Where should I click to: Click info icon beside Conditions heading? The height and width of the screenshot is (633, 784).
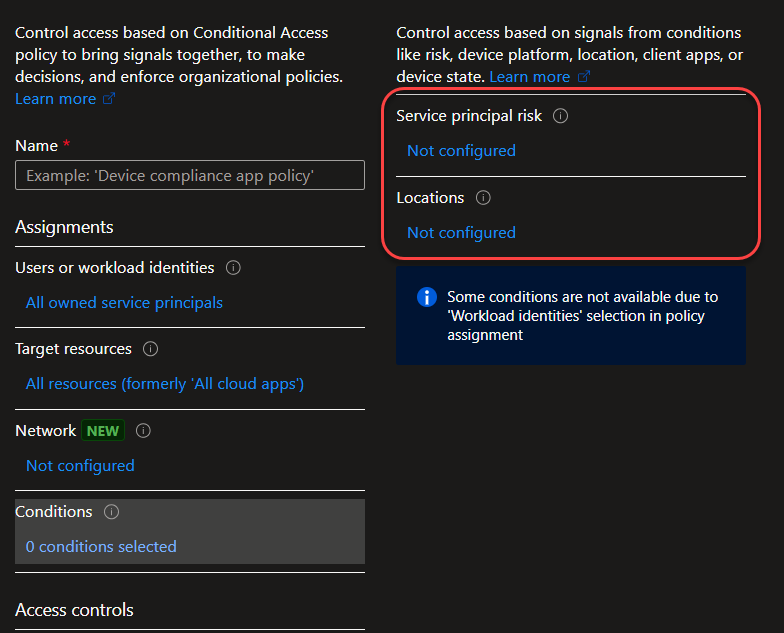tap(111, 512)
